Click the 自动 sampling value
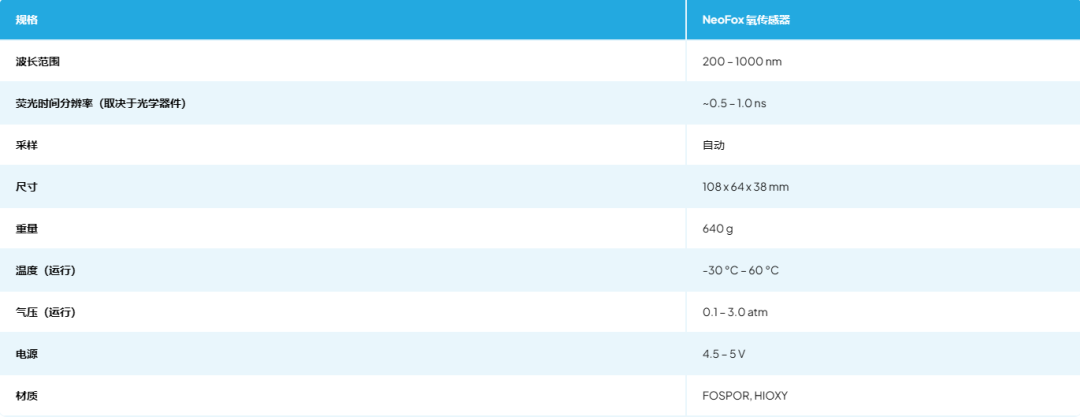 pos(713,146)
